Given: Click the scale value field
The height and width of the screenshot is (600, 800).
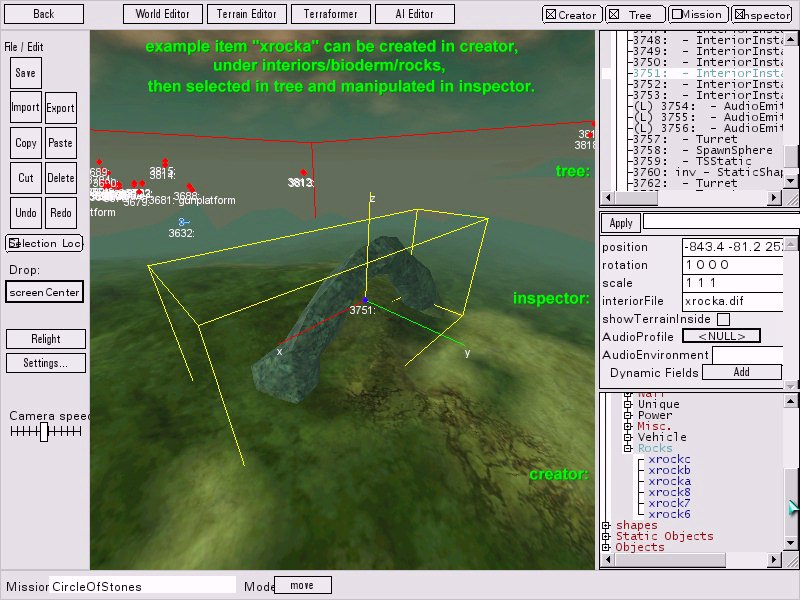Looking at the screenshot, I should click(732, 283).
